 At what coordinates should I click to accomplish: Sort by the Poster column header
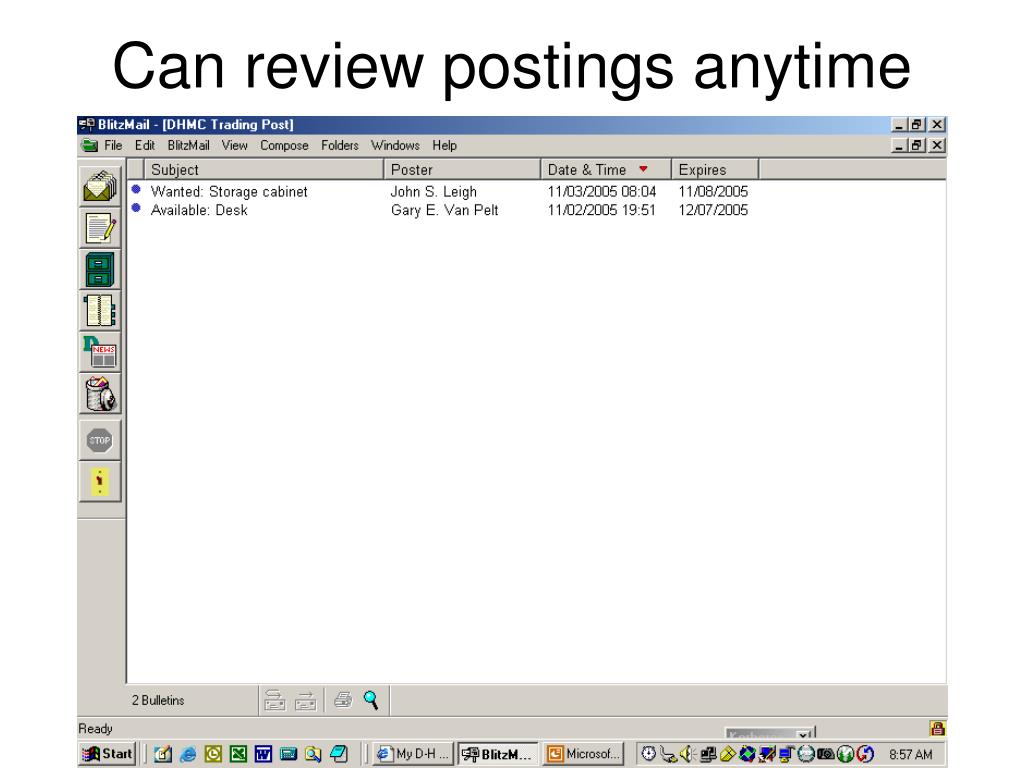click(x=462, y=169)
